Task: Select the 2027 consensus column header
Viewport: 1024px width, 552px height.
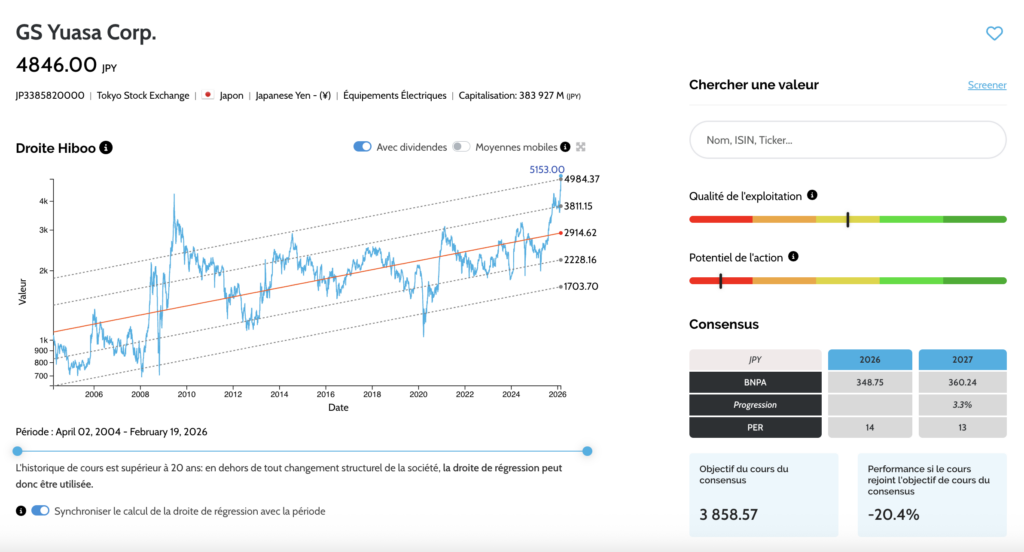Action: [x=962, y=360]
